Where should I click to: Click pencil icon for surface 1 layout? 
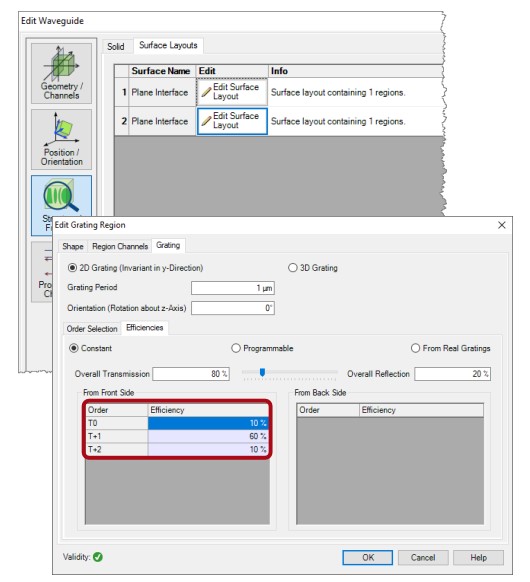click(206, 92)
